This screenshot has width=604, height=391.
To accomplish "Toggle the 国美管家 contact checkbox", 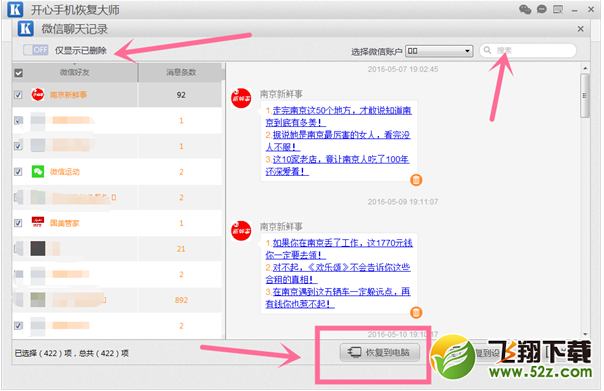I will [18, 223].
